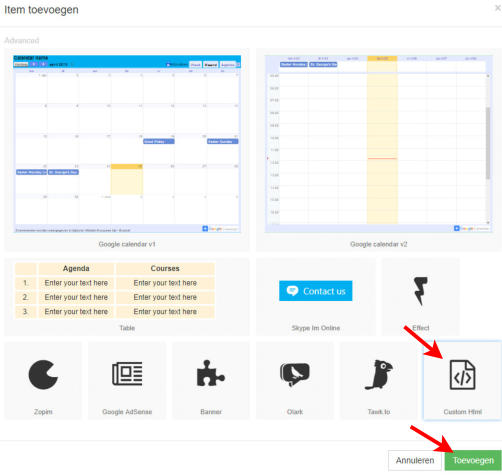Pick the Banner puzzle piece icon
Viewport: 502px width, 475px height.
tap(211, 373)
